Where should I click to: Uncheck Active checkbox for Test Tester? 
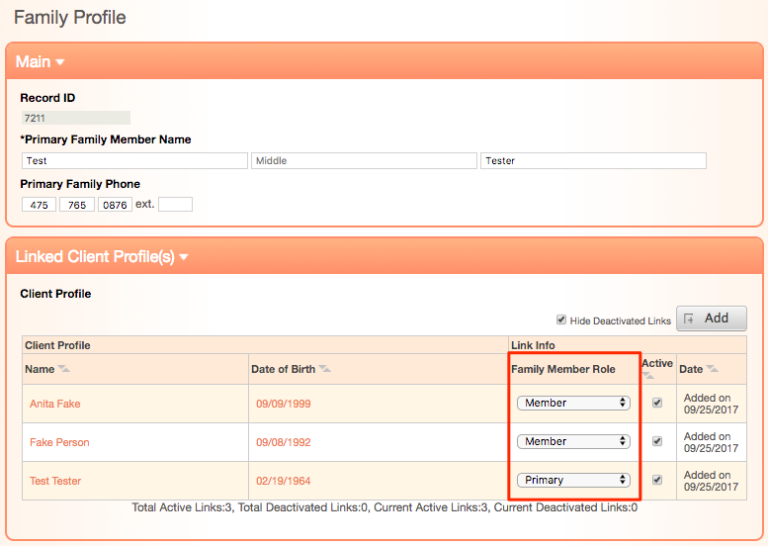pyautogui.click(x=657, y=480)
